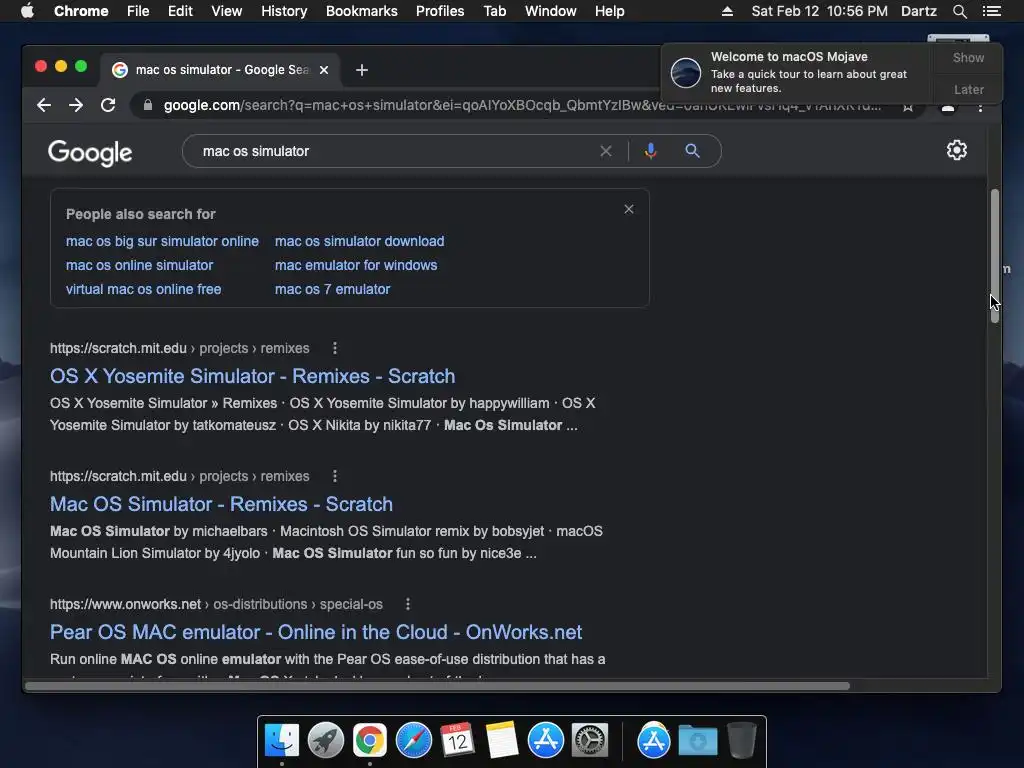Open App Store in the Dock
The height and width of the screenshot is (768, 1024).
click(x=546, y=741)
